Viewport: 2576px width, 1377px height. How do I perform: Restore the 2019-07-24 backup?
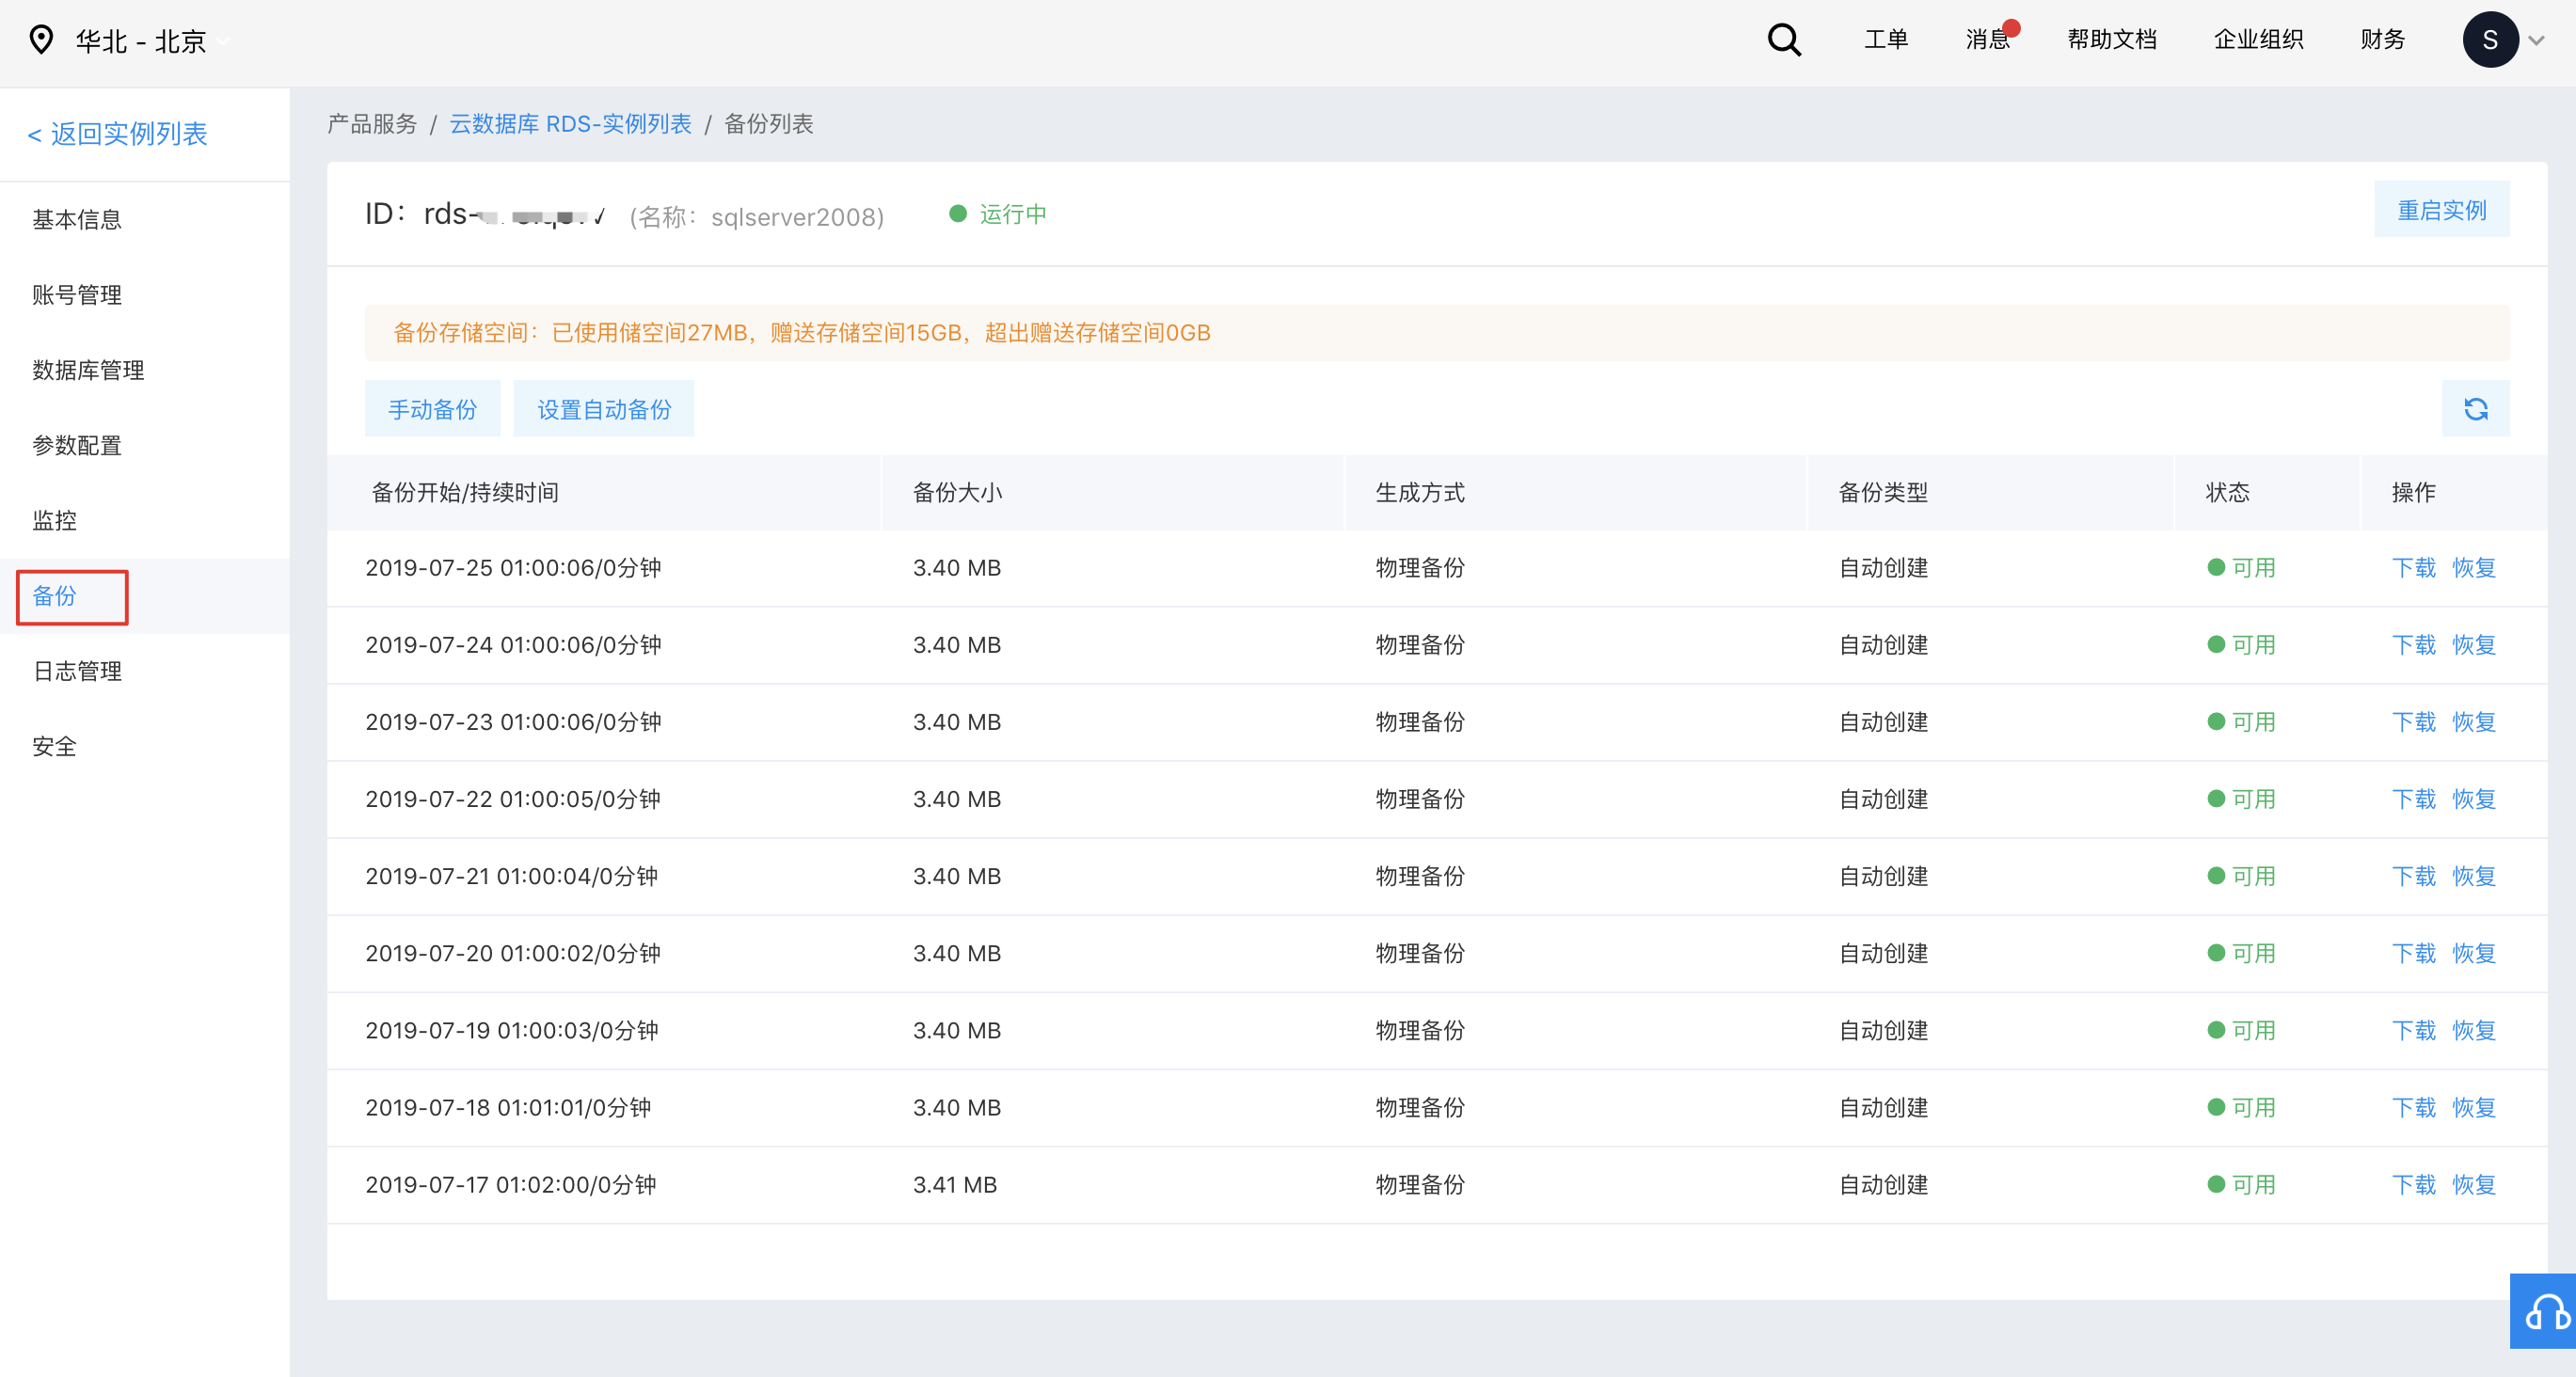click(2474, 645)
